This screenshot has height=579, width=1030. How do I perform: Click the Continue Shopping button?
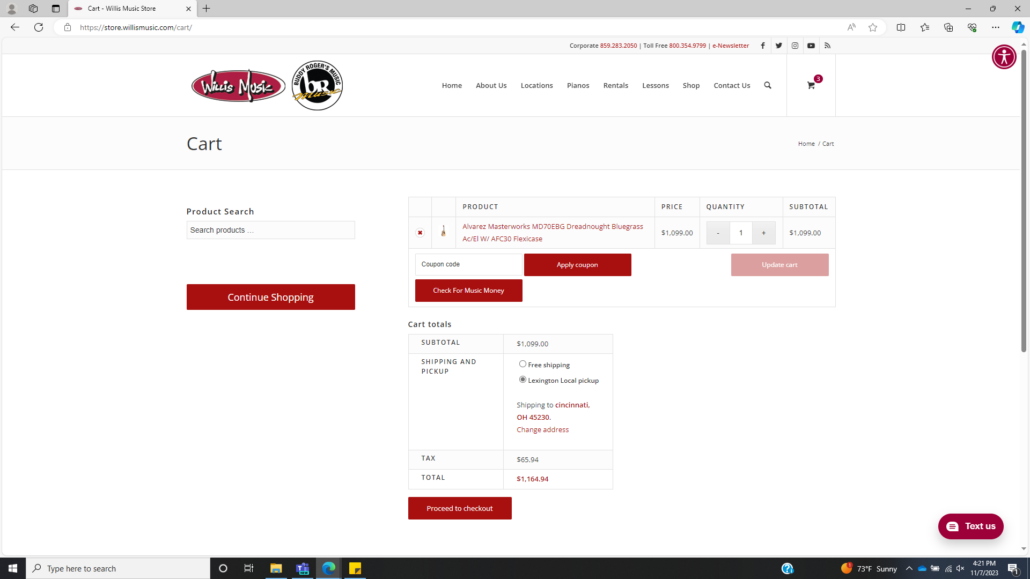(x=271, y=297)
